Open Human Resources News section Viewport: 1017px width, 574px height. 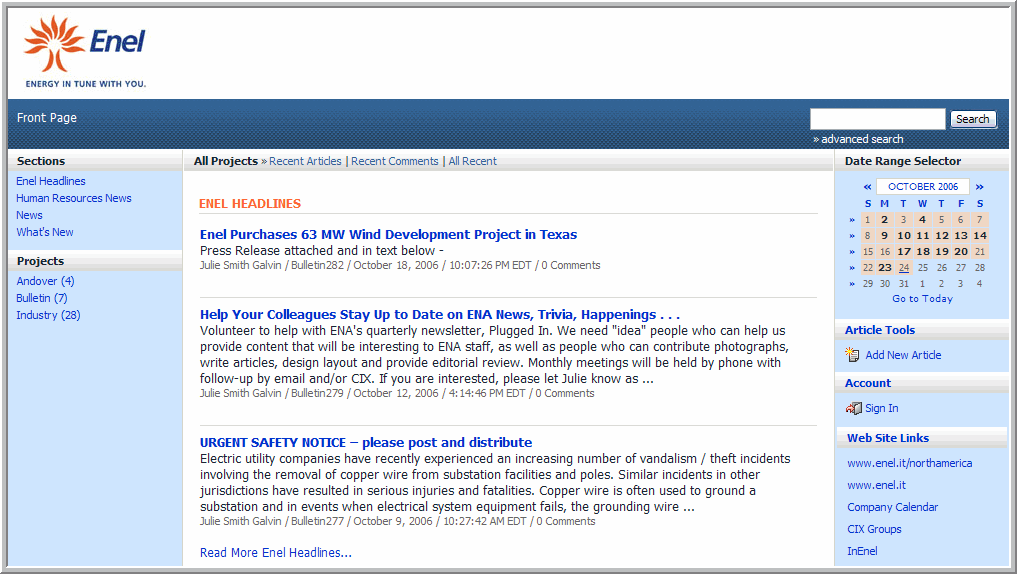(74, 198)
